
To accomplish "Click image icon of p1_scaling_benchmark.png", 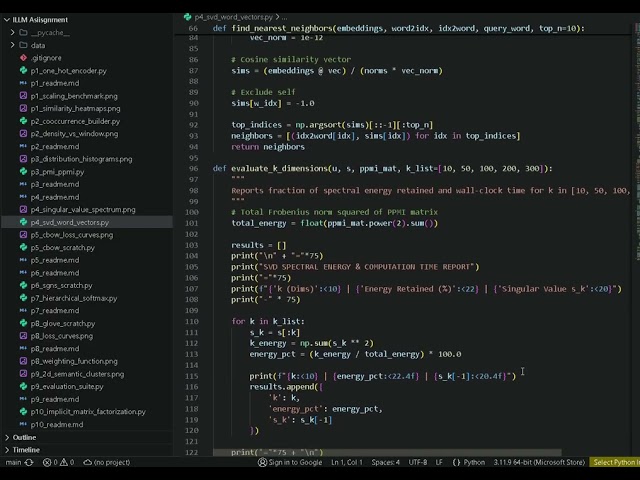I will coord(23,96).
